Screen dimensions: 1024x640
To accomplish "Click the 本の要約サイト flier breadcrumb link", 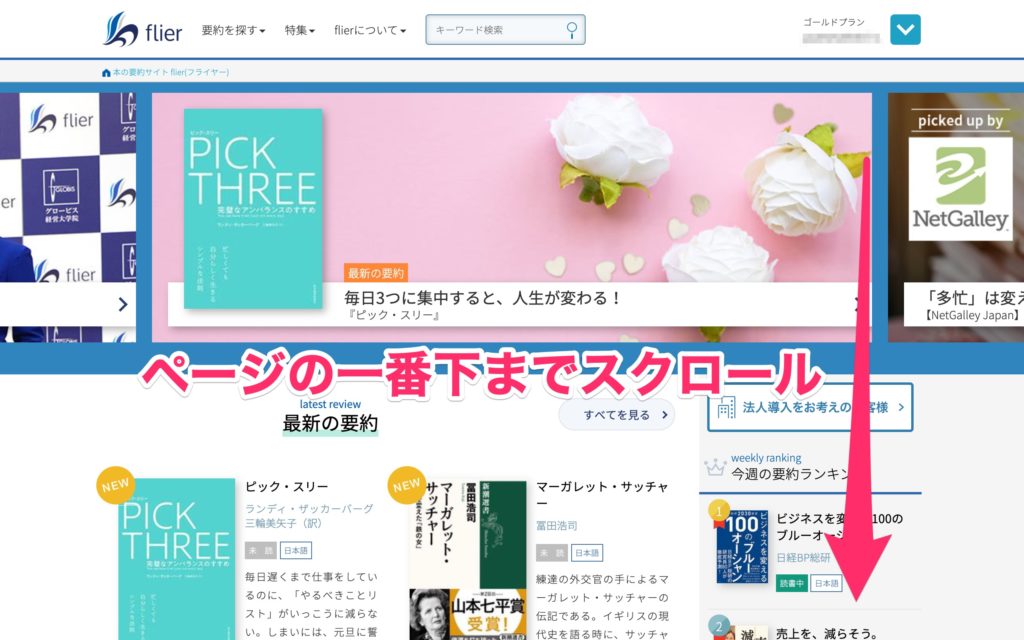I will point(170,72).
